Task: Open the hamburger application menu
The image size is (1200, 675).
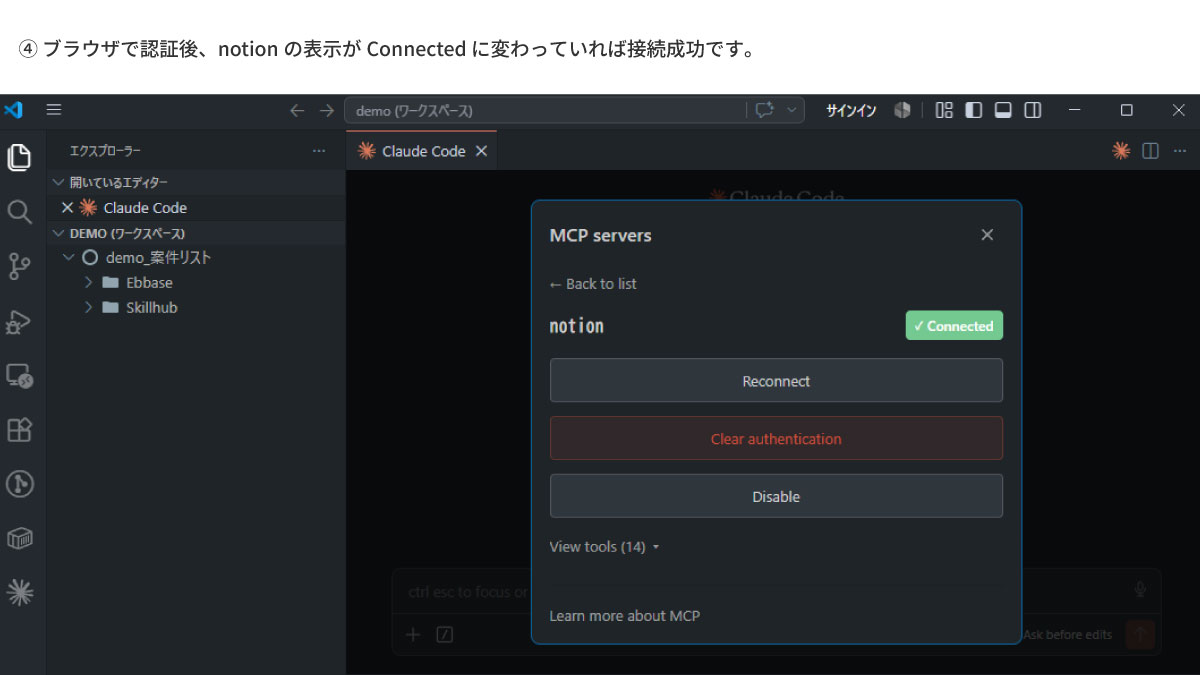Action: (x=54, y=110)
